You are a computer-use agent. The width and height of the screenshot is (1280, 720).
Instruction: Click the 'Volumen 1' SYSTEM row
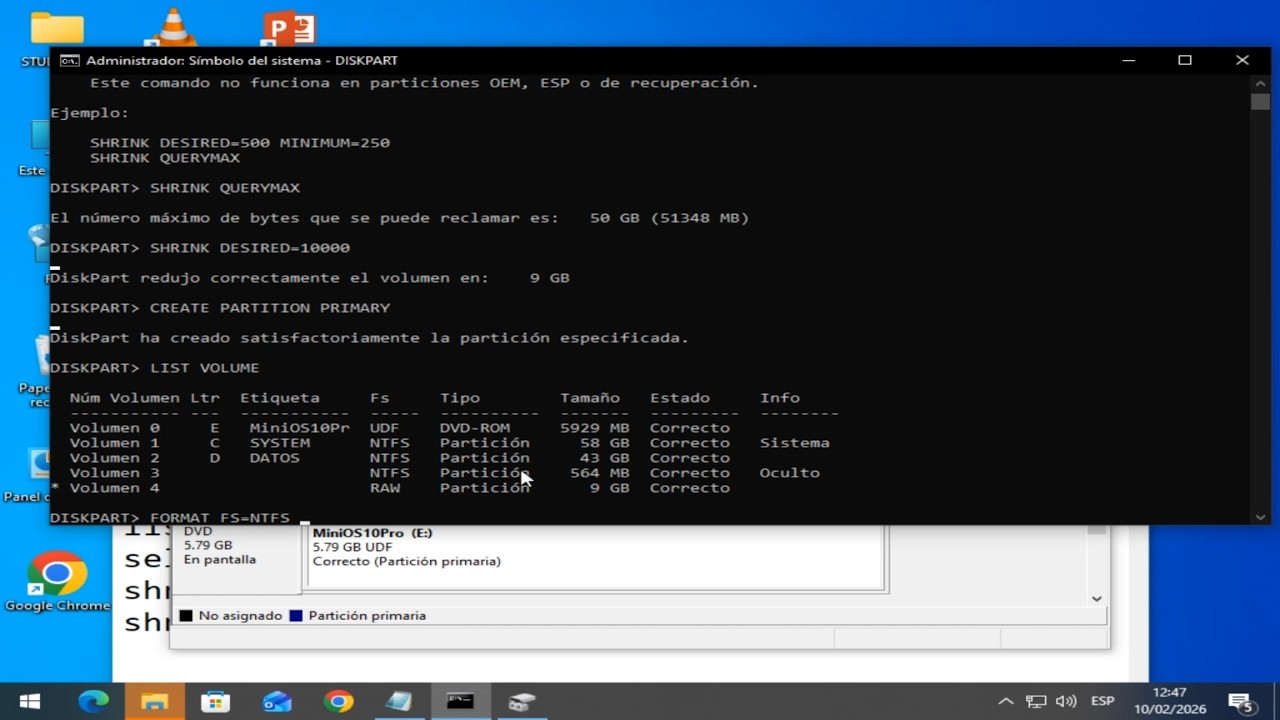click(x=449, y=443)
